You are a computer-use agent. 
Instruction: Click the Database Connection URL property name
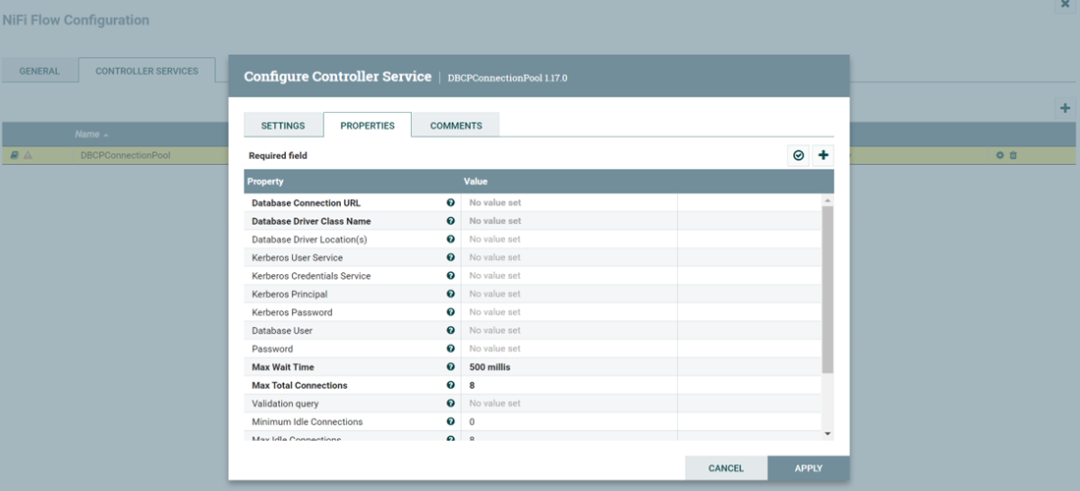click(x=306, y=203)
